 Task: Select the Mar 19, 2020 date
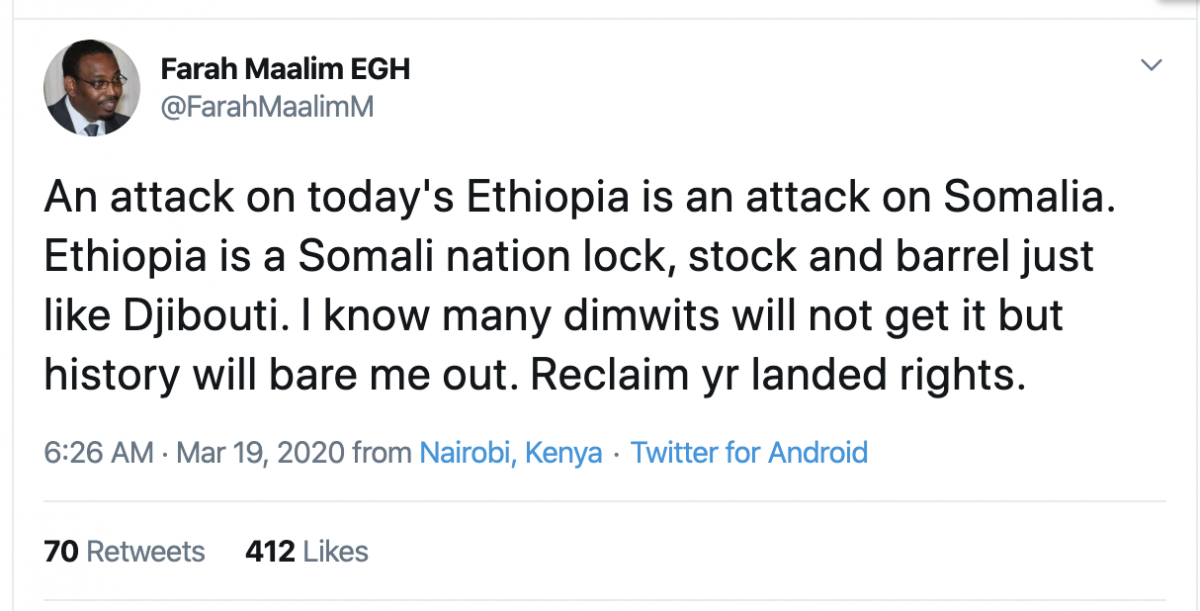pos(260,452)
